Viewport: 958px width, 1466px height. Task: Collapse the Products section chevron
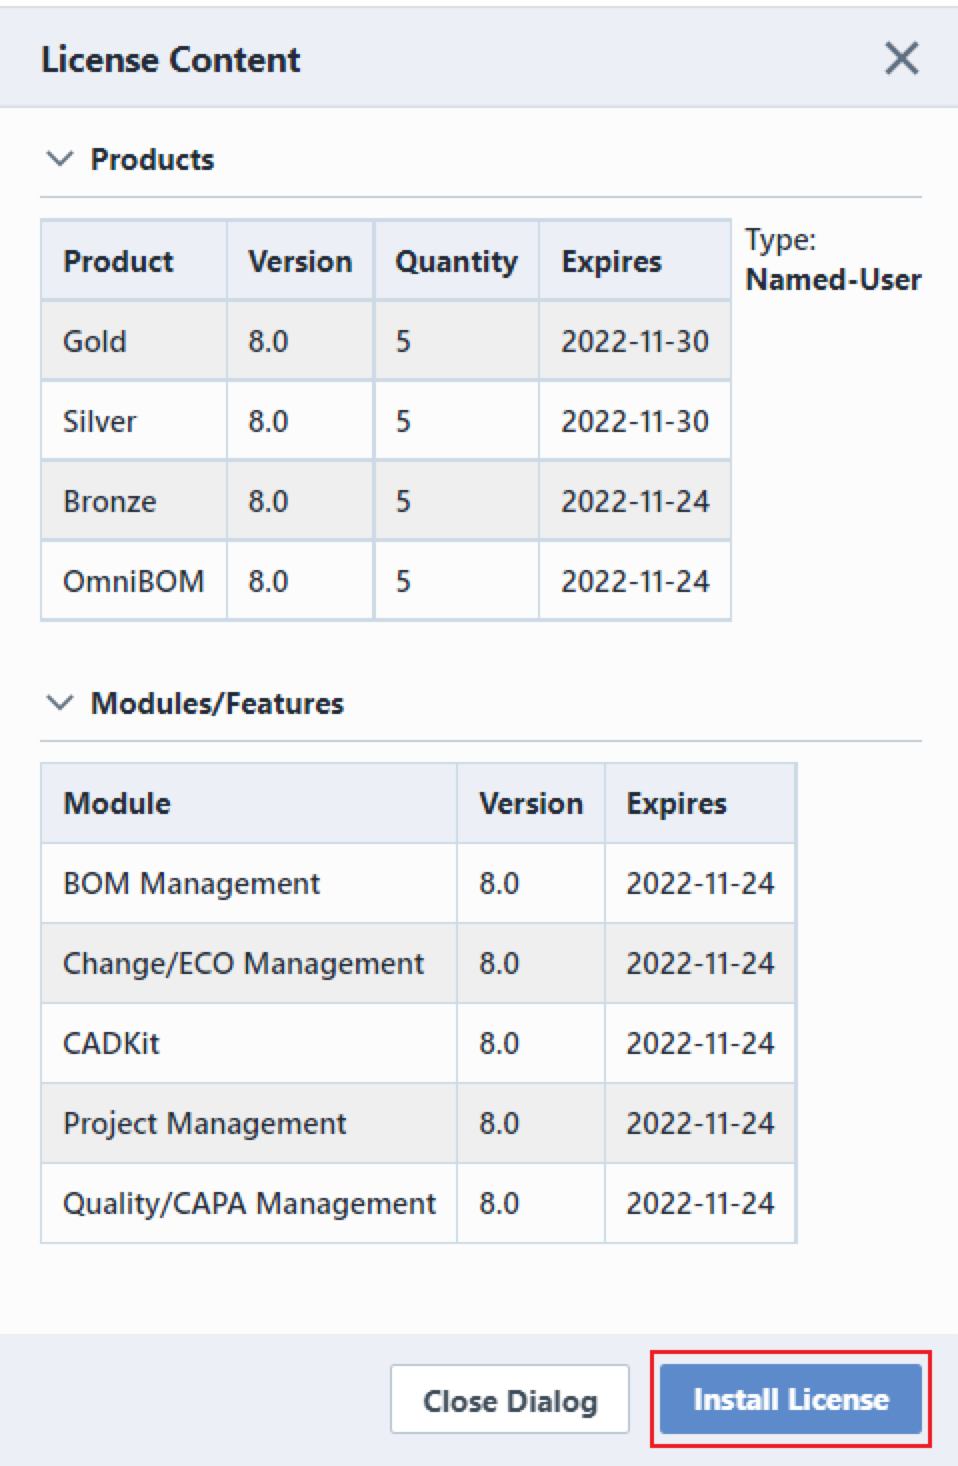coord(60,159)
